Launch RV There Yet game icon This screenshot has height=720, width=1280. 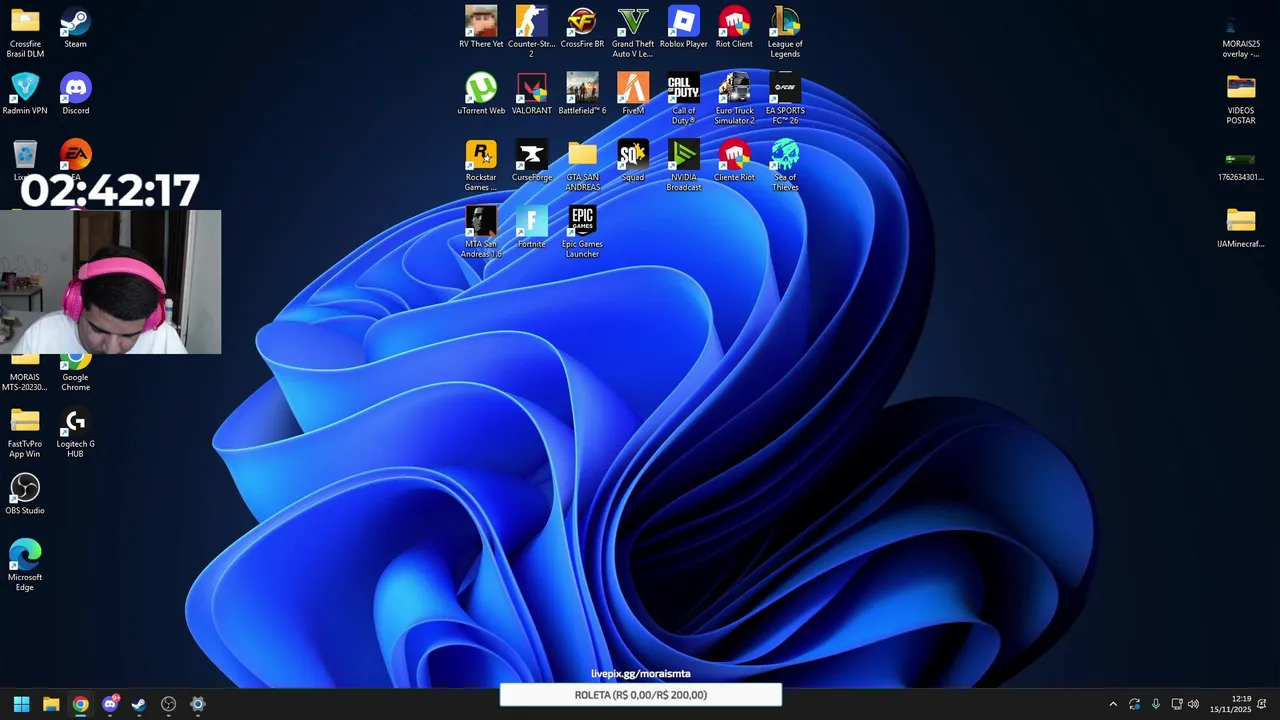(481, 27)
